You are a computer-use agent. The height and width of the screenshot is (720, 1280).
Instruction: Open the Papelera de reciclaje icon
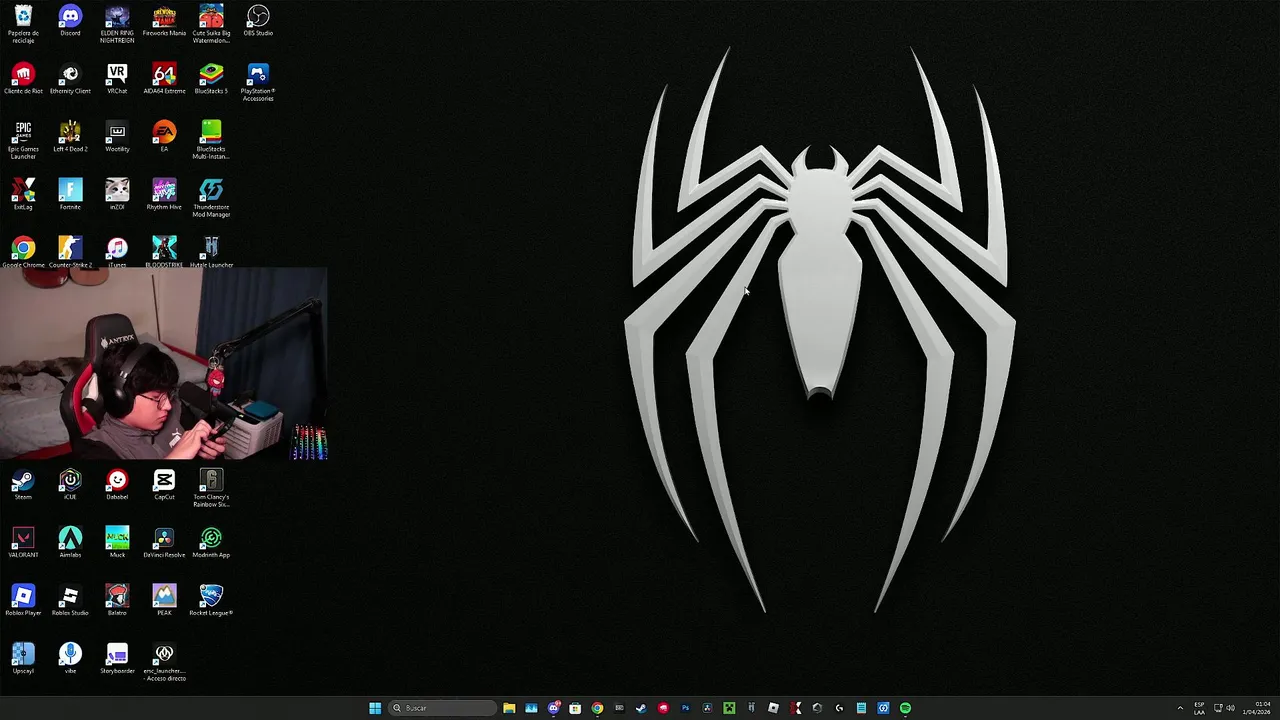click(23, 24)
